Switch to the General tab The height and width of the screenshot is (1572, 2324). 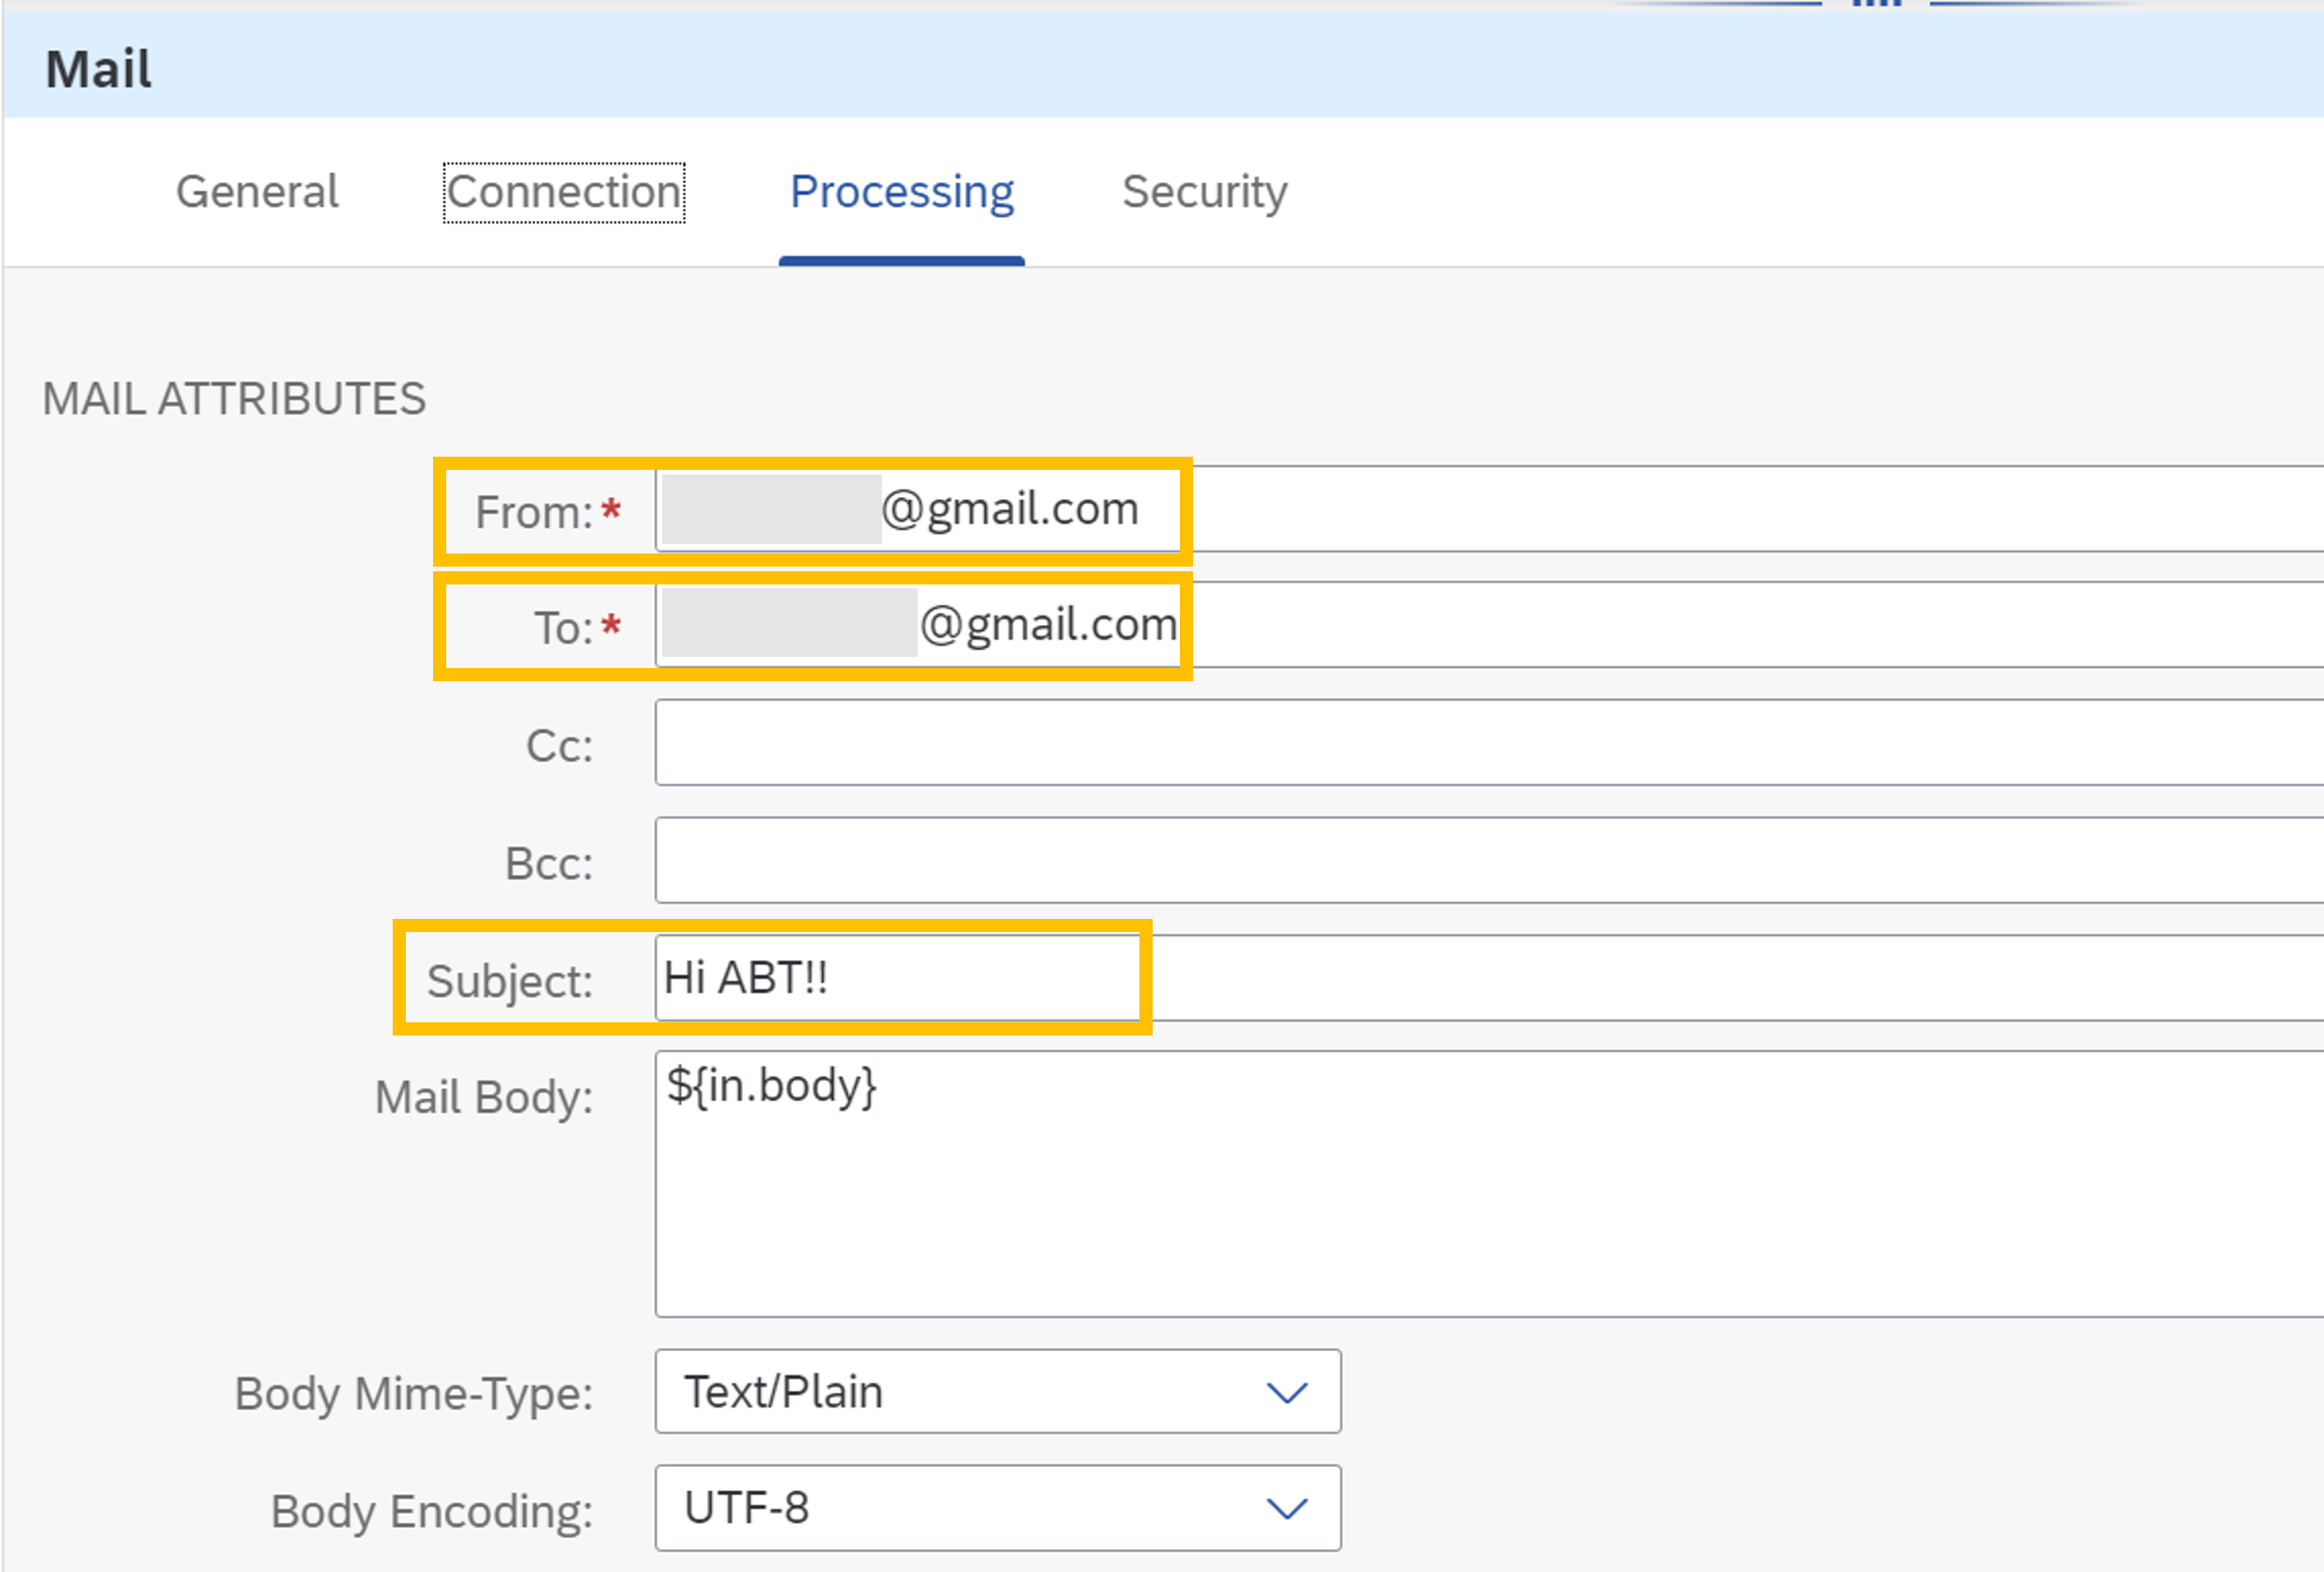257,192
